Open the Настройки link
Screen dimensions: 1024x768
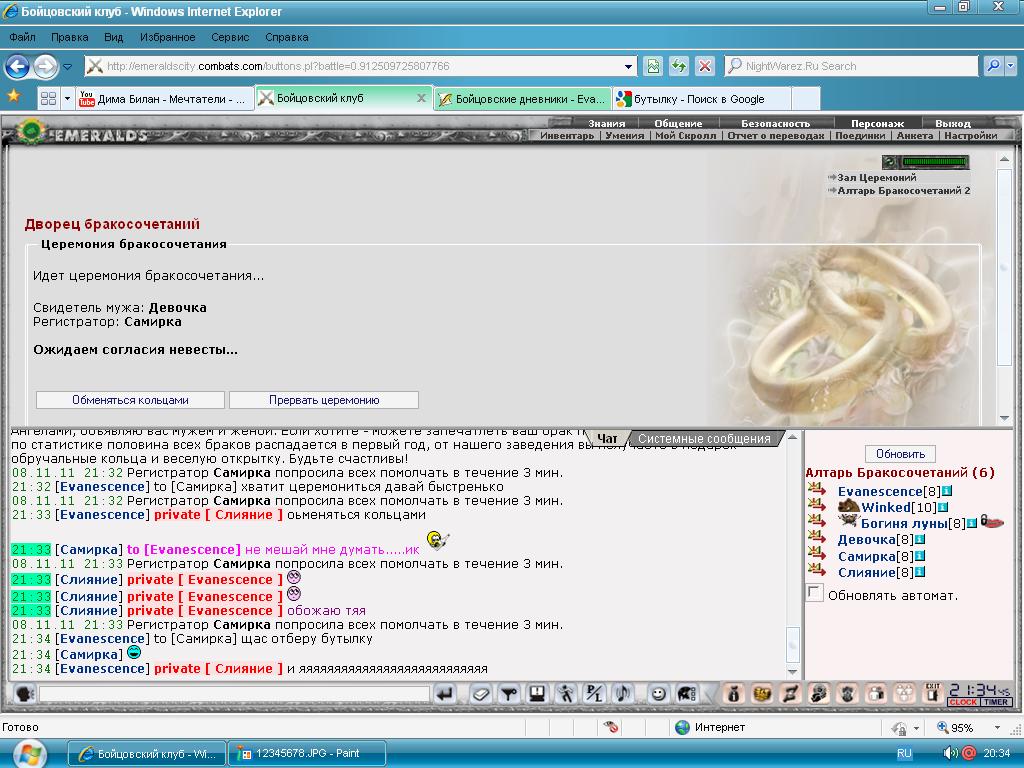[x=970, y=135]
